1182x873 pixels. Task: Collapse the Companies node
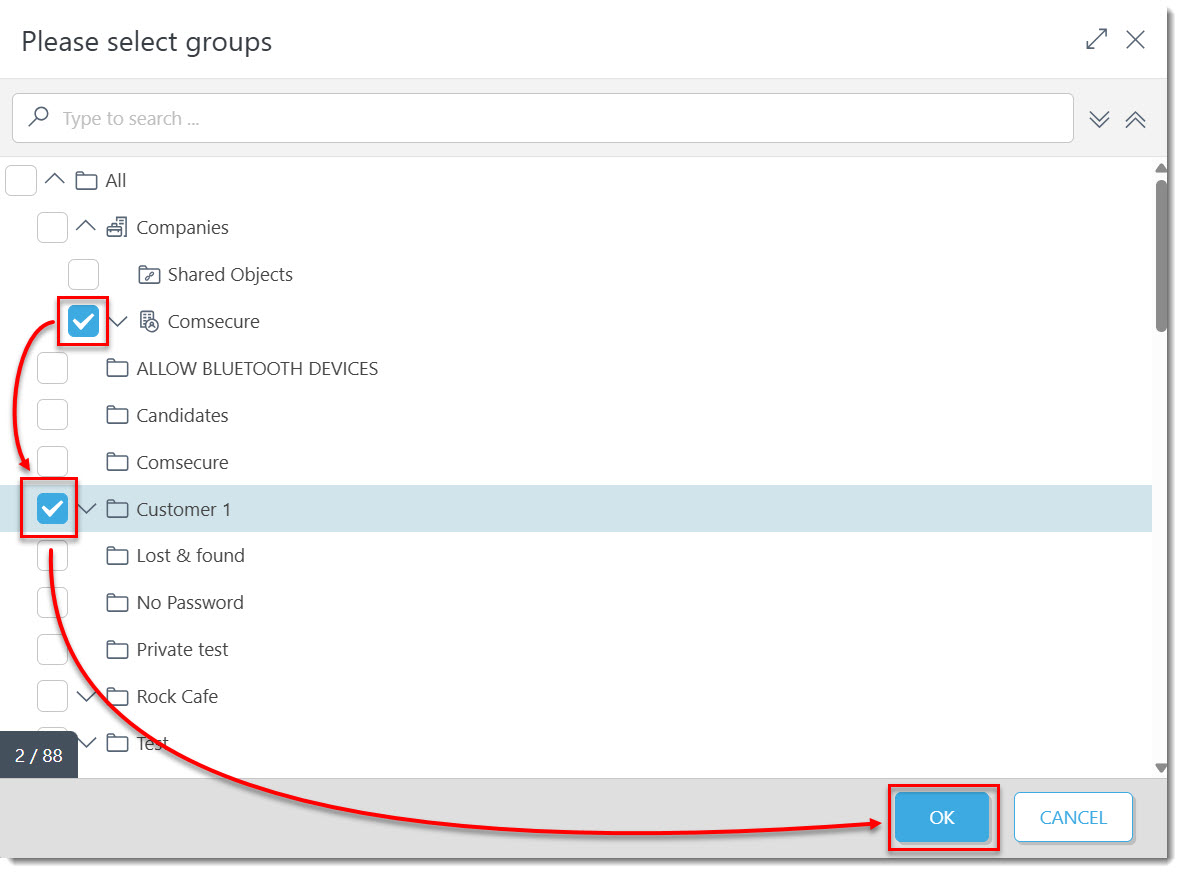point(85,225)
